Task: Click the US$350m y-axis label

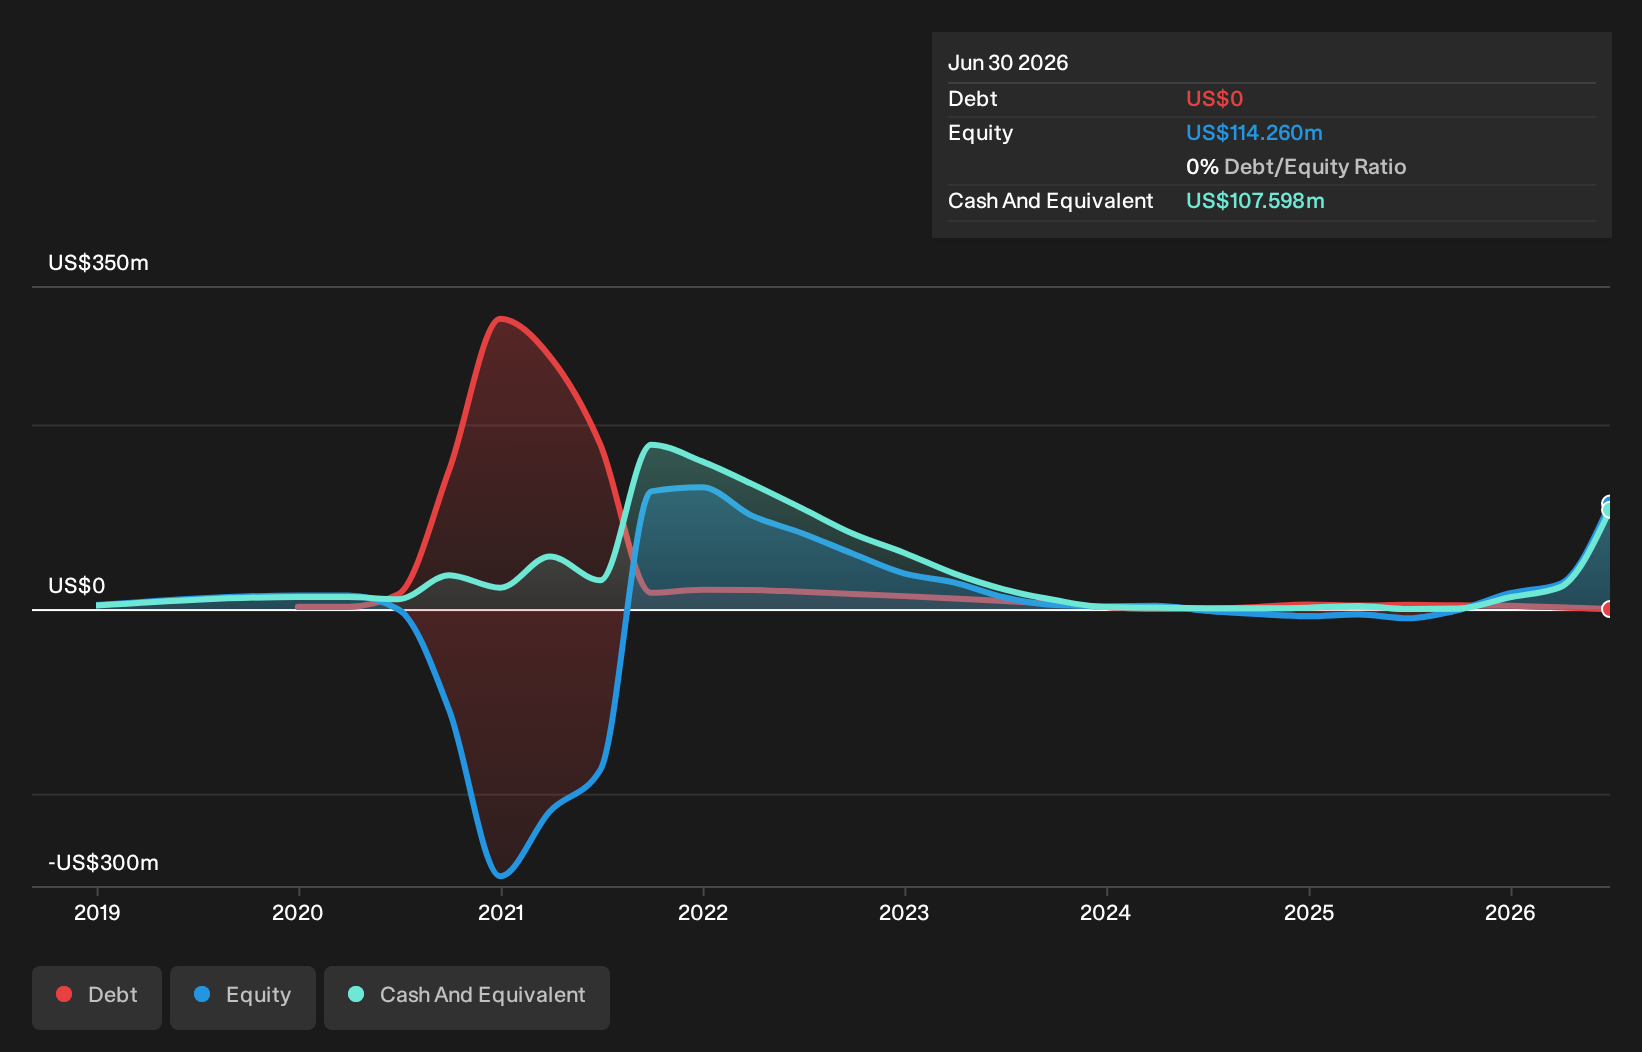Action: (98, 263)
